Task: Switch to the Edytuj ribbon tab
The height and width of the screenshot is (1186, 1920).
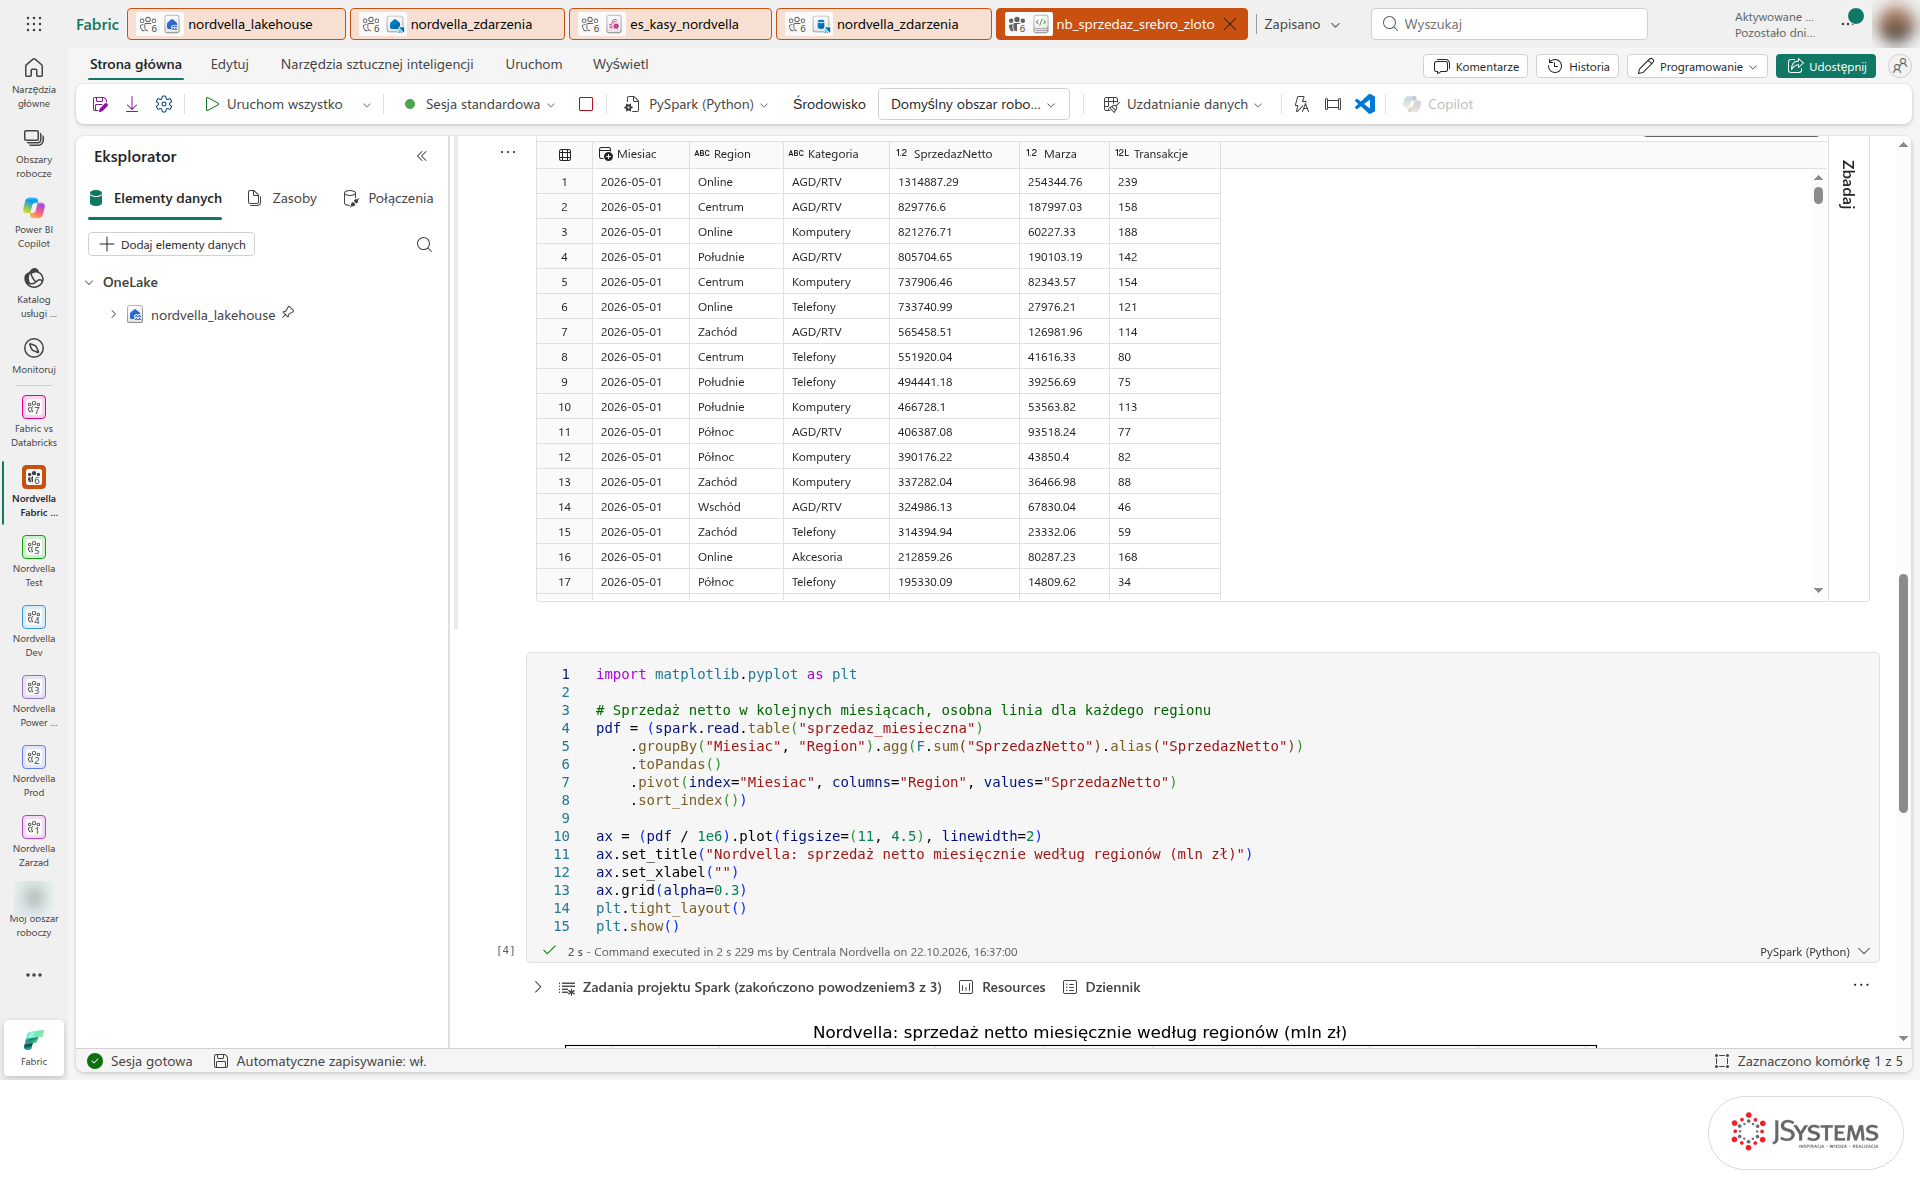Action: click(x=229, y=64)
